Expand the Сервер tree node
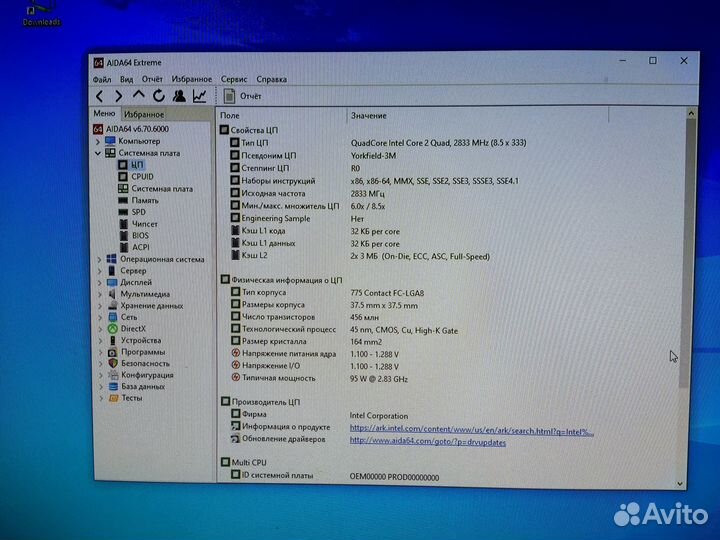 click(100, 271)
